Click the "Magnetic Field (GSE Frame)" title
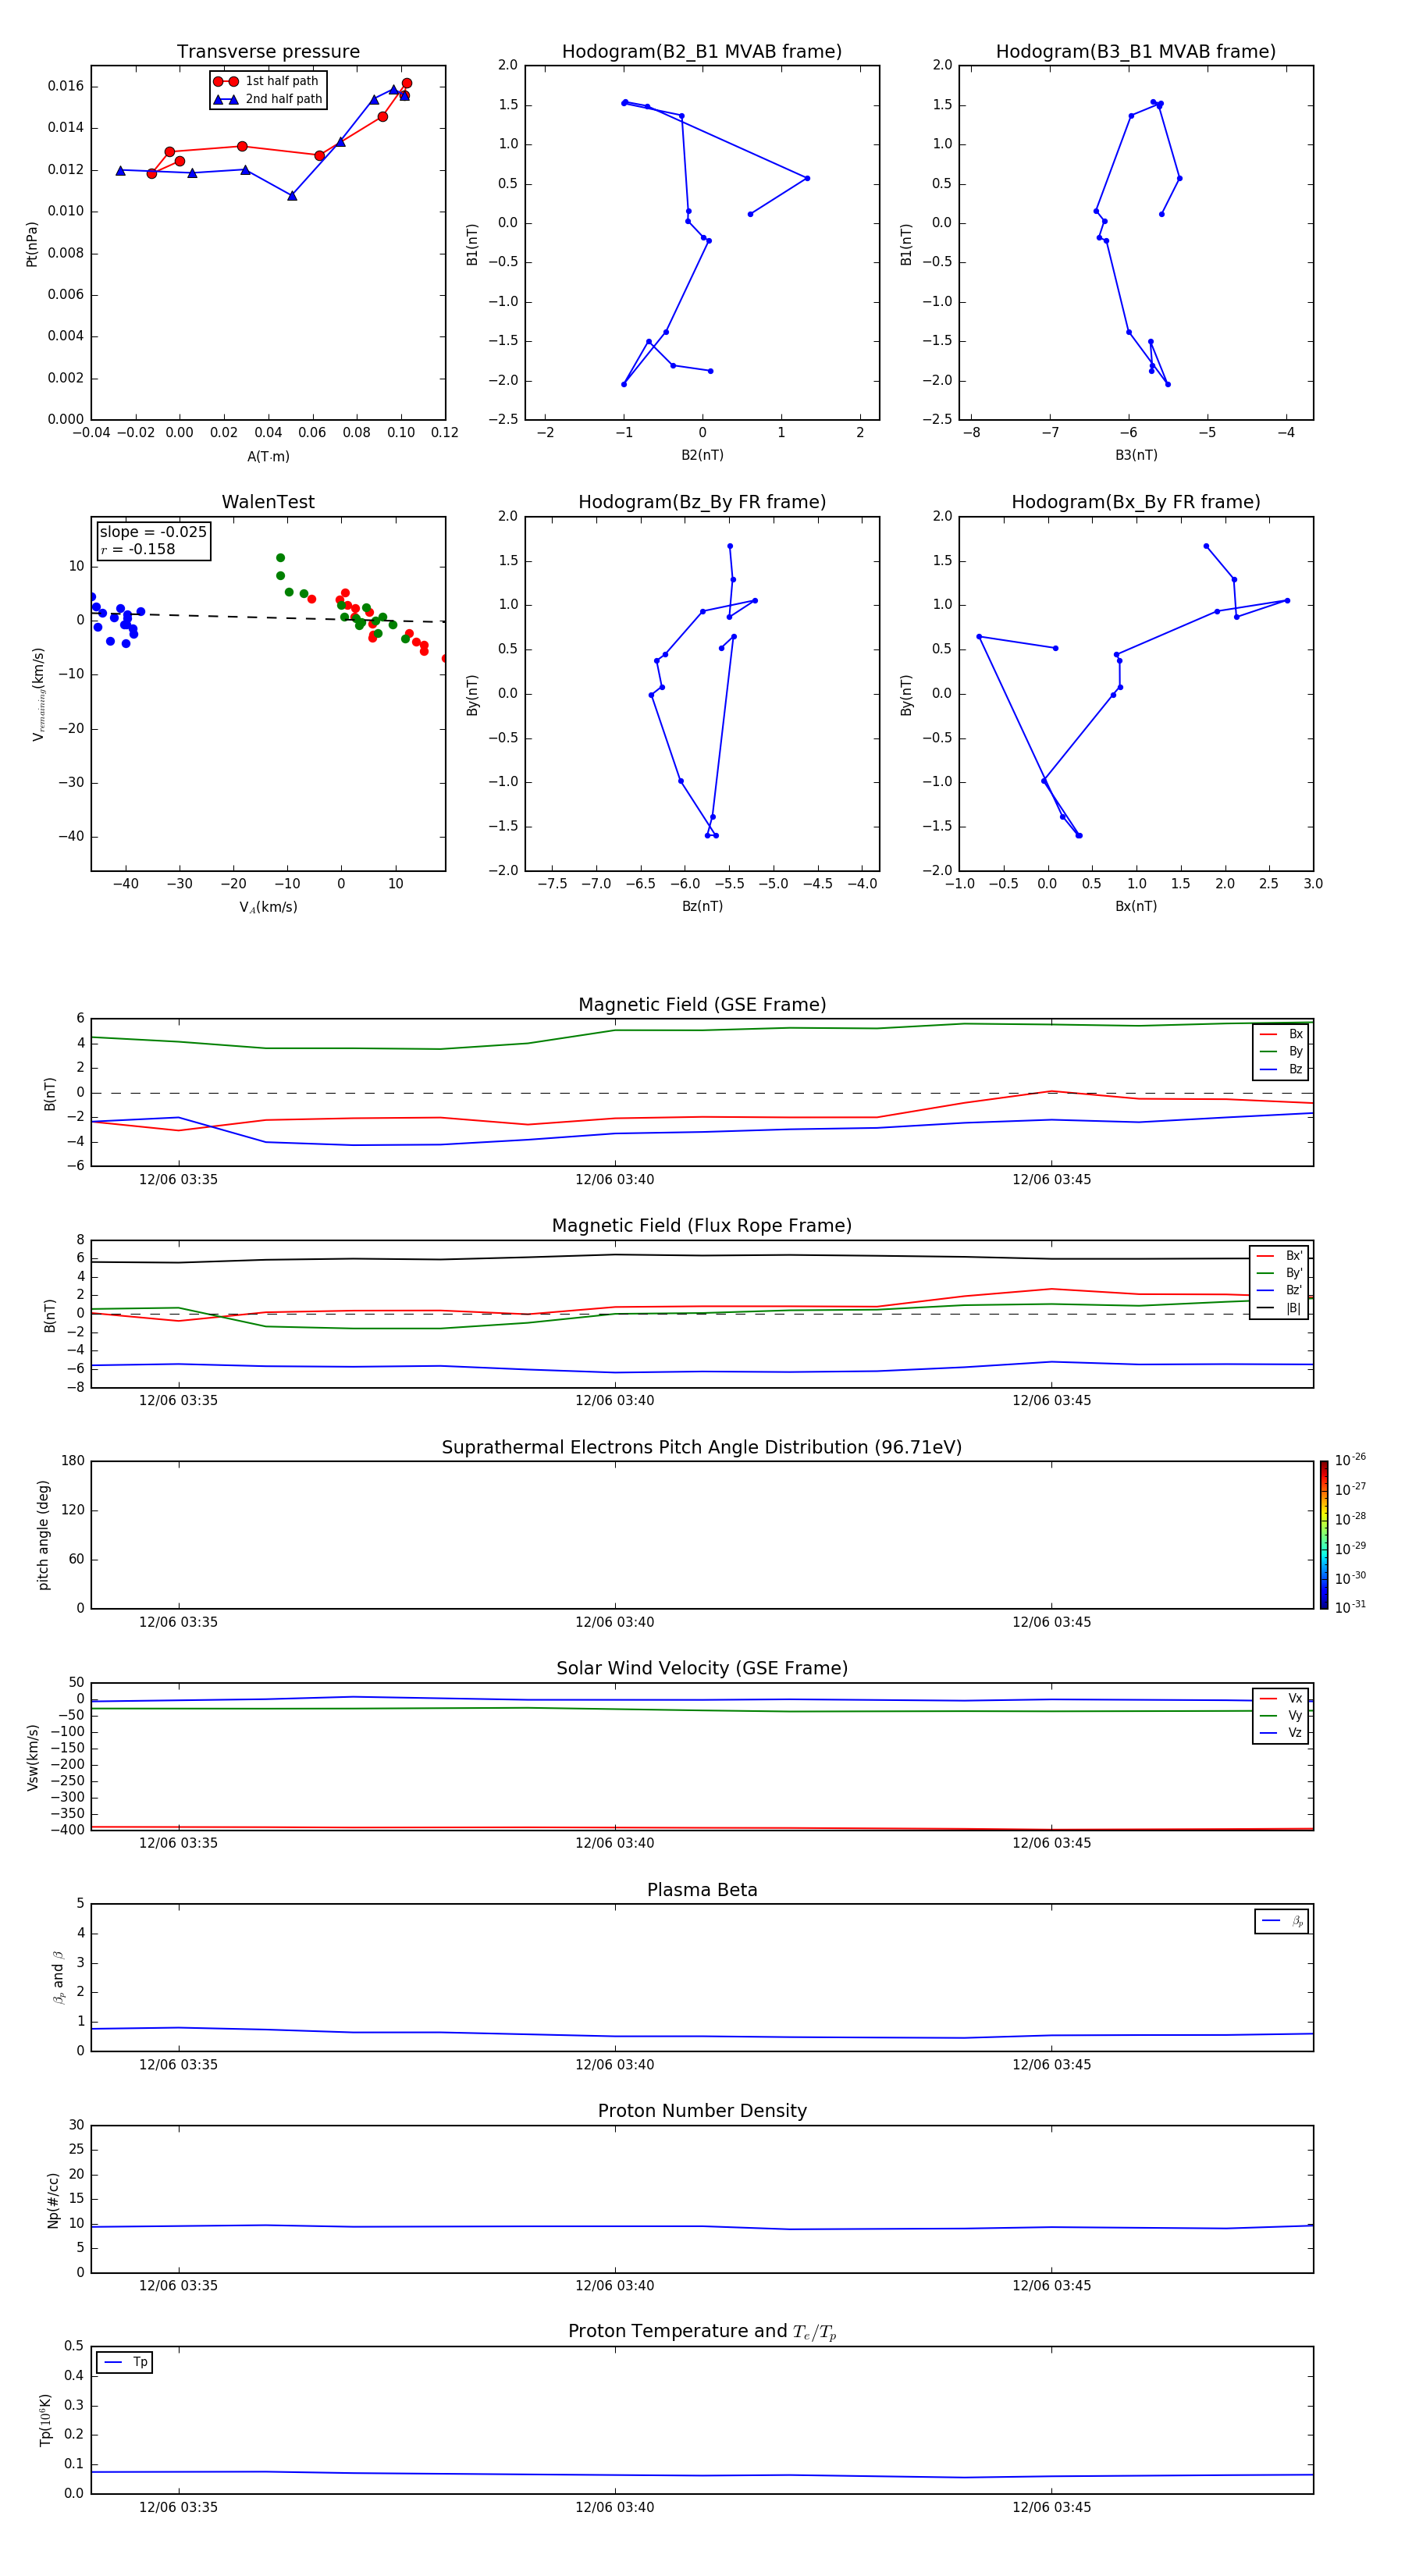The width and height of the screenshot is (1405, 2576). [702, 1005]
